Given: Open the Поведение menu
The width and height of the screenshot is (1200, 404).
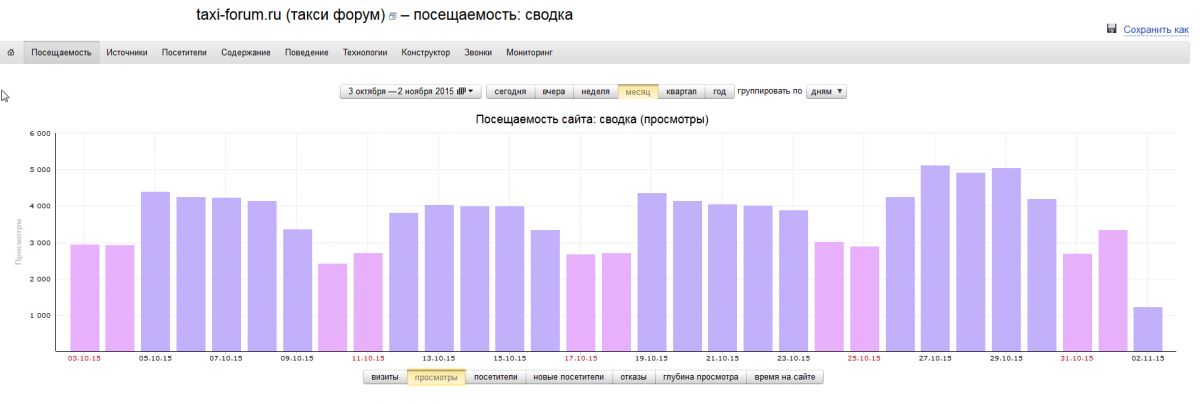Looking at the screenshot, I should (x=307, y=52).
